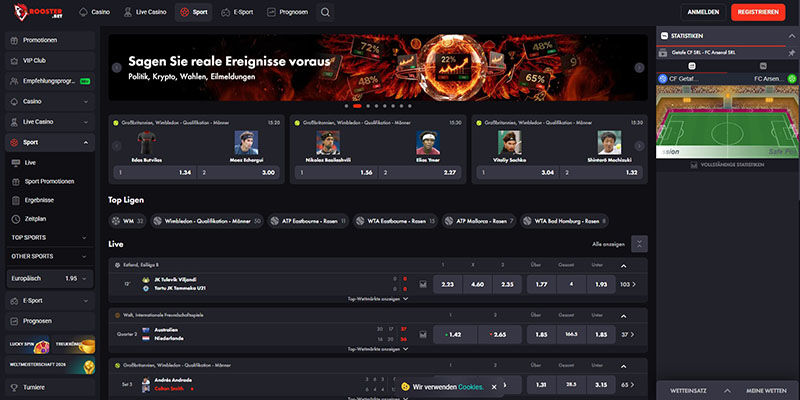Select the pitch view tab in Statistiken
Image resolution: width=800 pixels, height=400 pixels.
pos(692,66)
